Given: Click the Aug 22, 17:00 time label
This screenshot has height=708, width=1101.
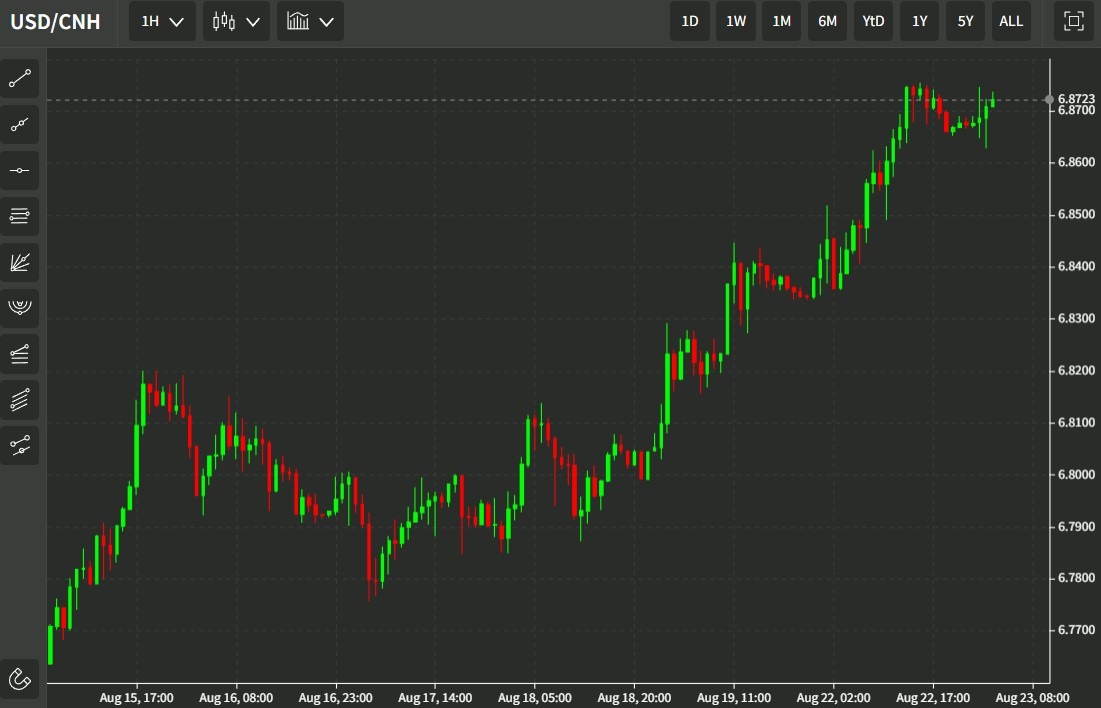Looking at the screenshot, I should [934, 697].
